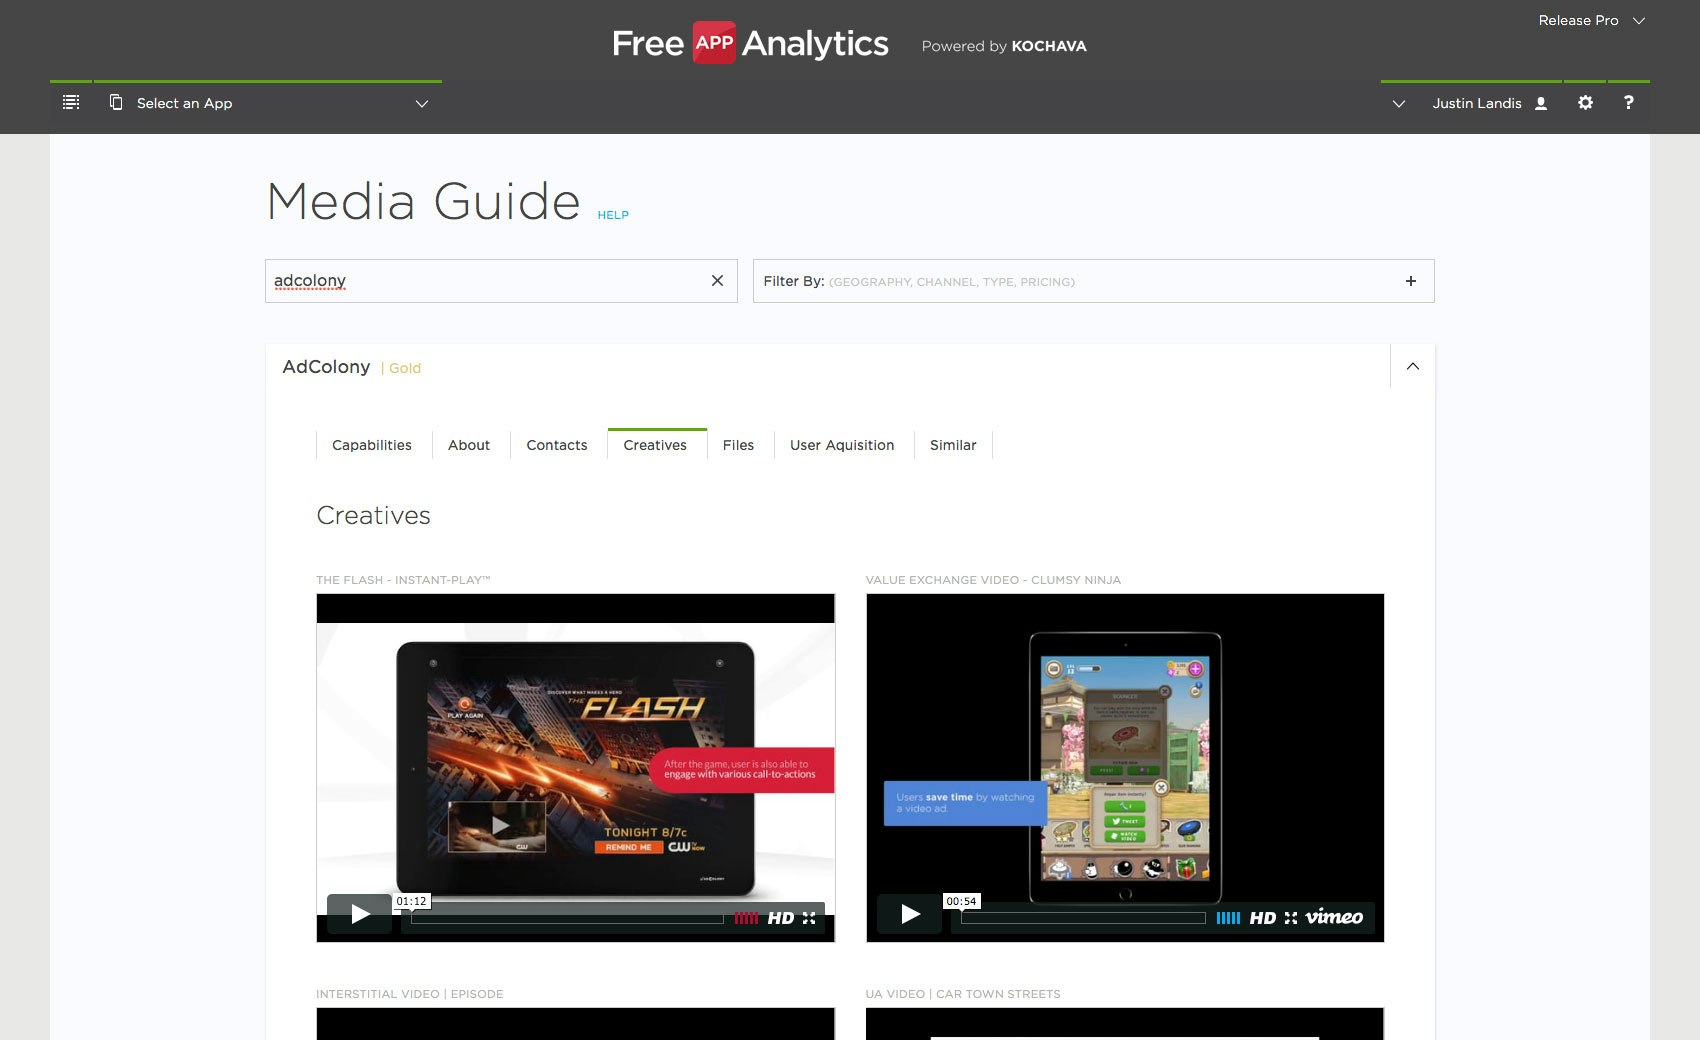Clear the adcolony search with the X
Viewport: 1700px width, 1040px height.
[717, 281]
